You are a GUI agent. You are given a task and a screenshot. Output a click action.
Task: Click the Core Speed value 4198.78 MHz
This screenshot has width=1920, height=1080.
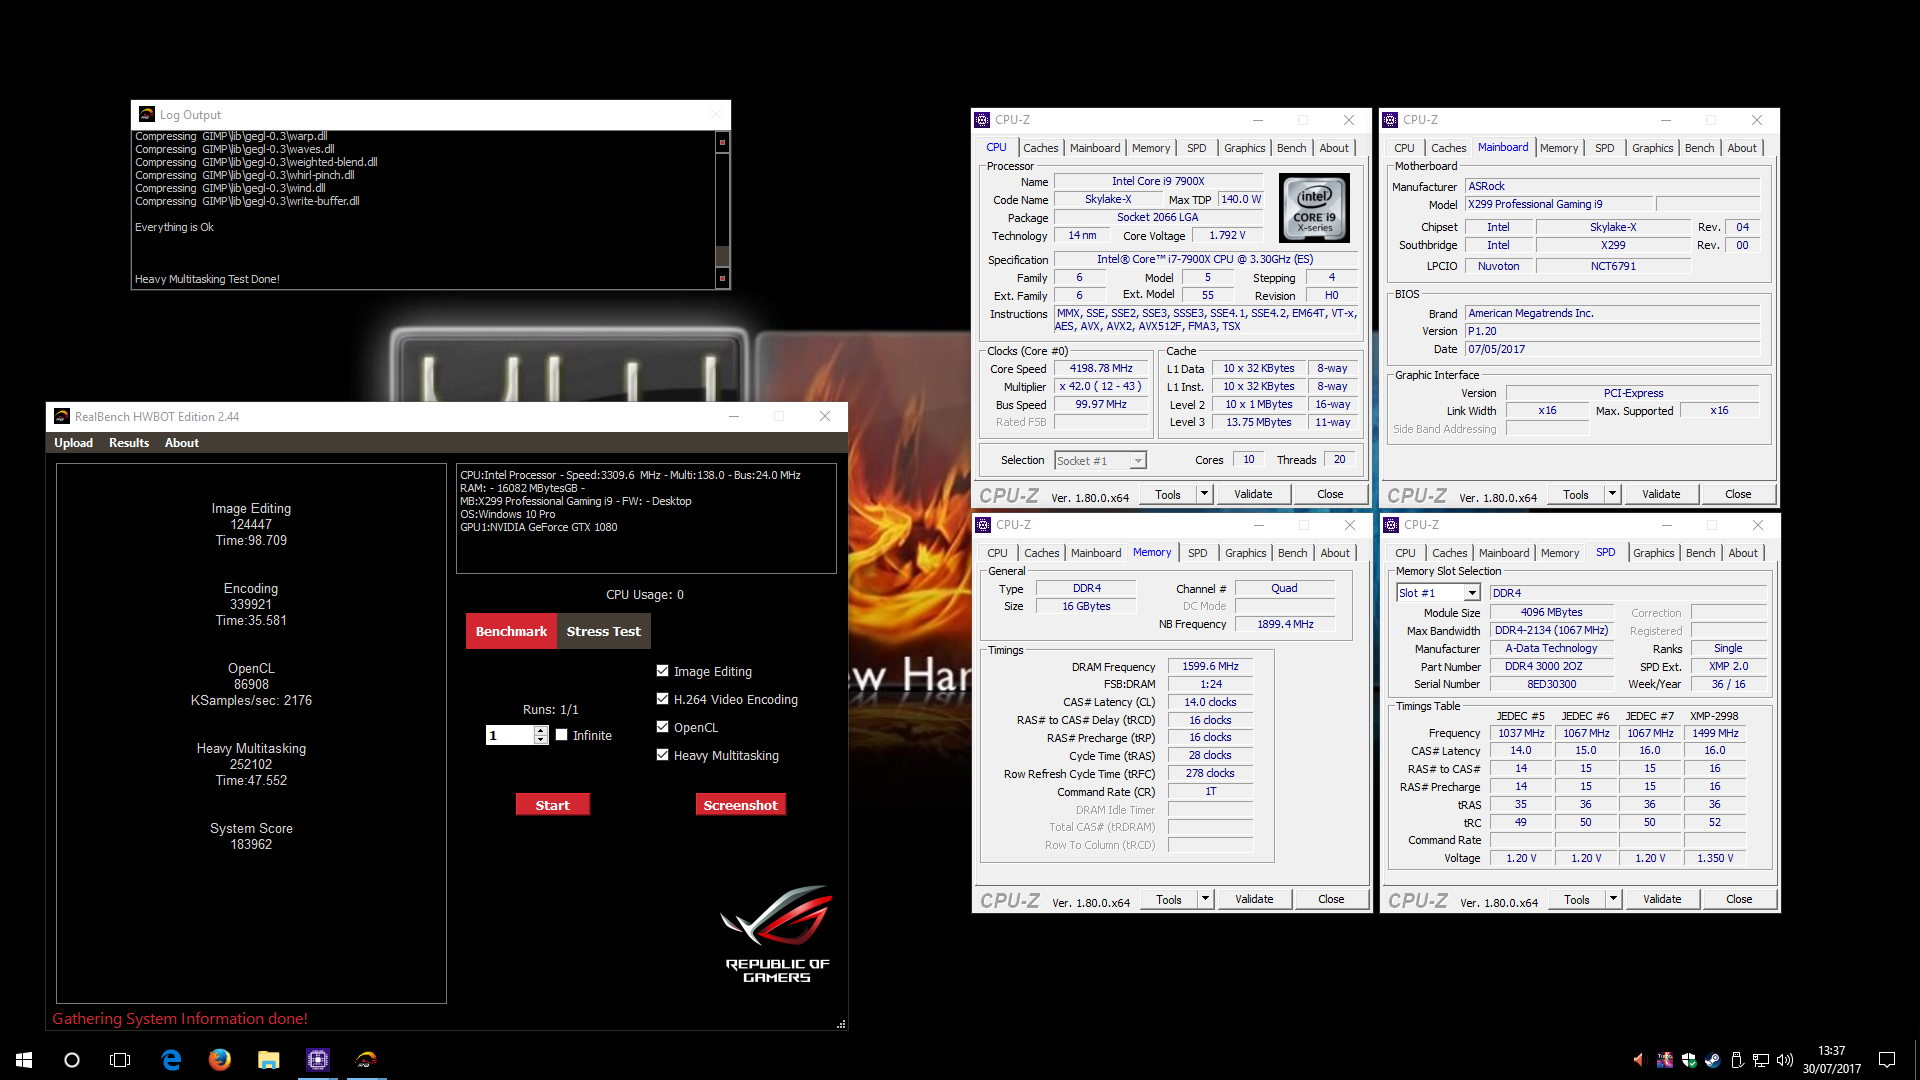coord(1101,368)
